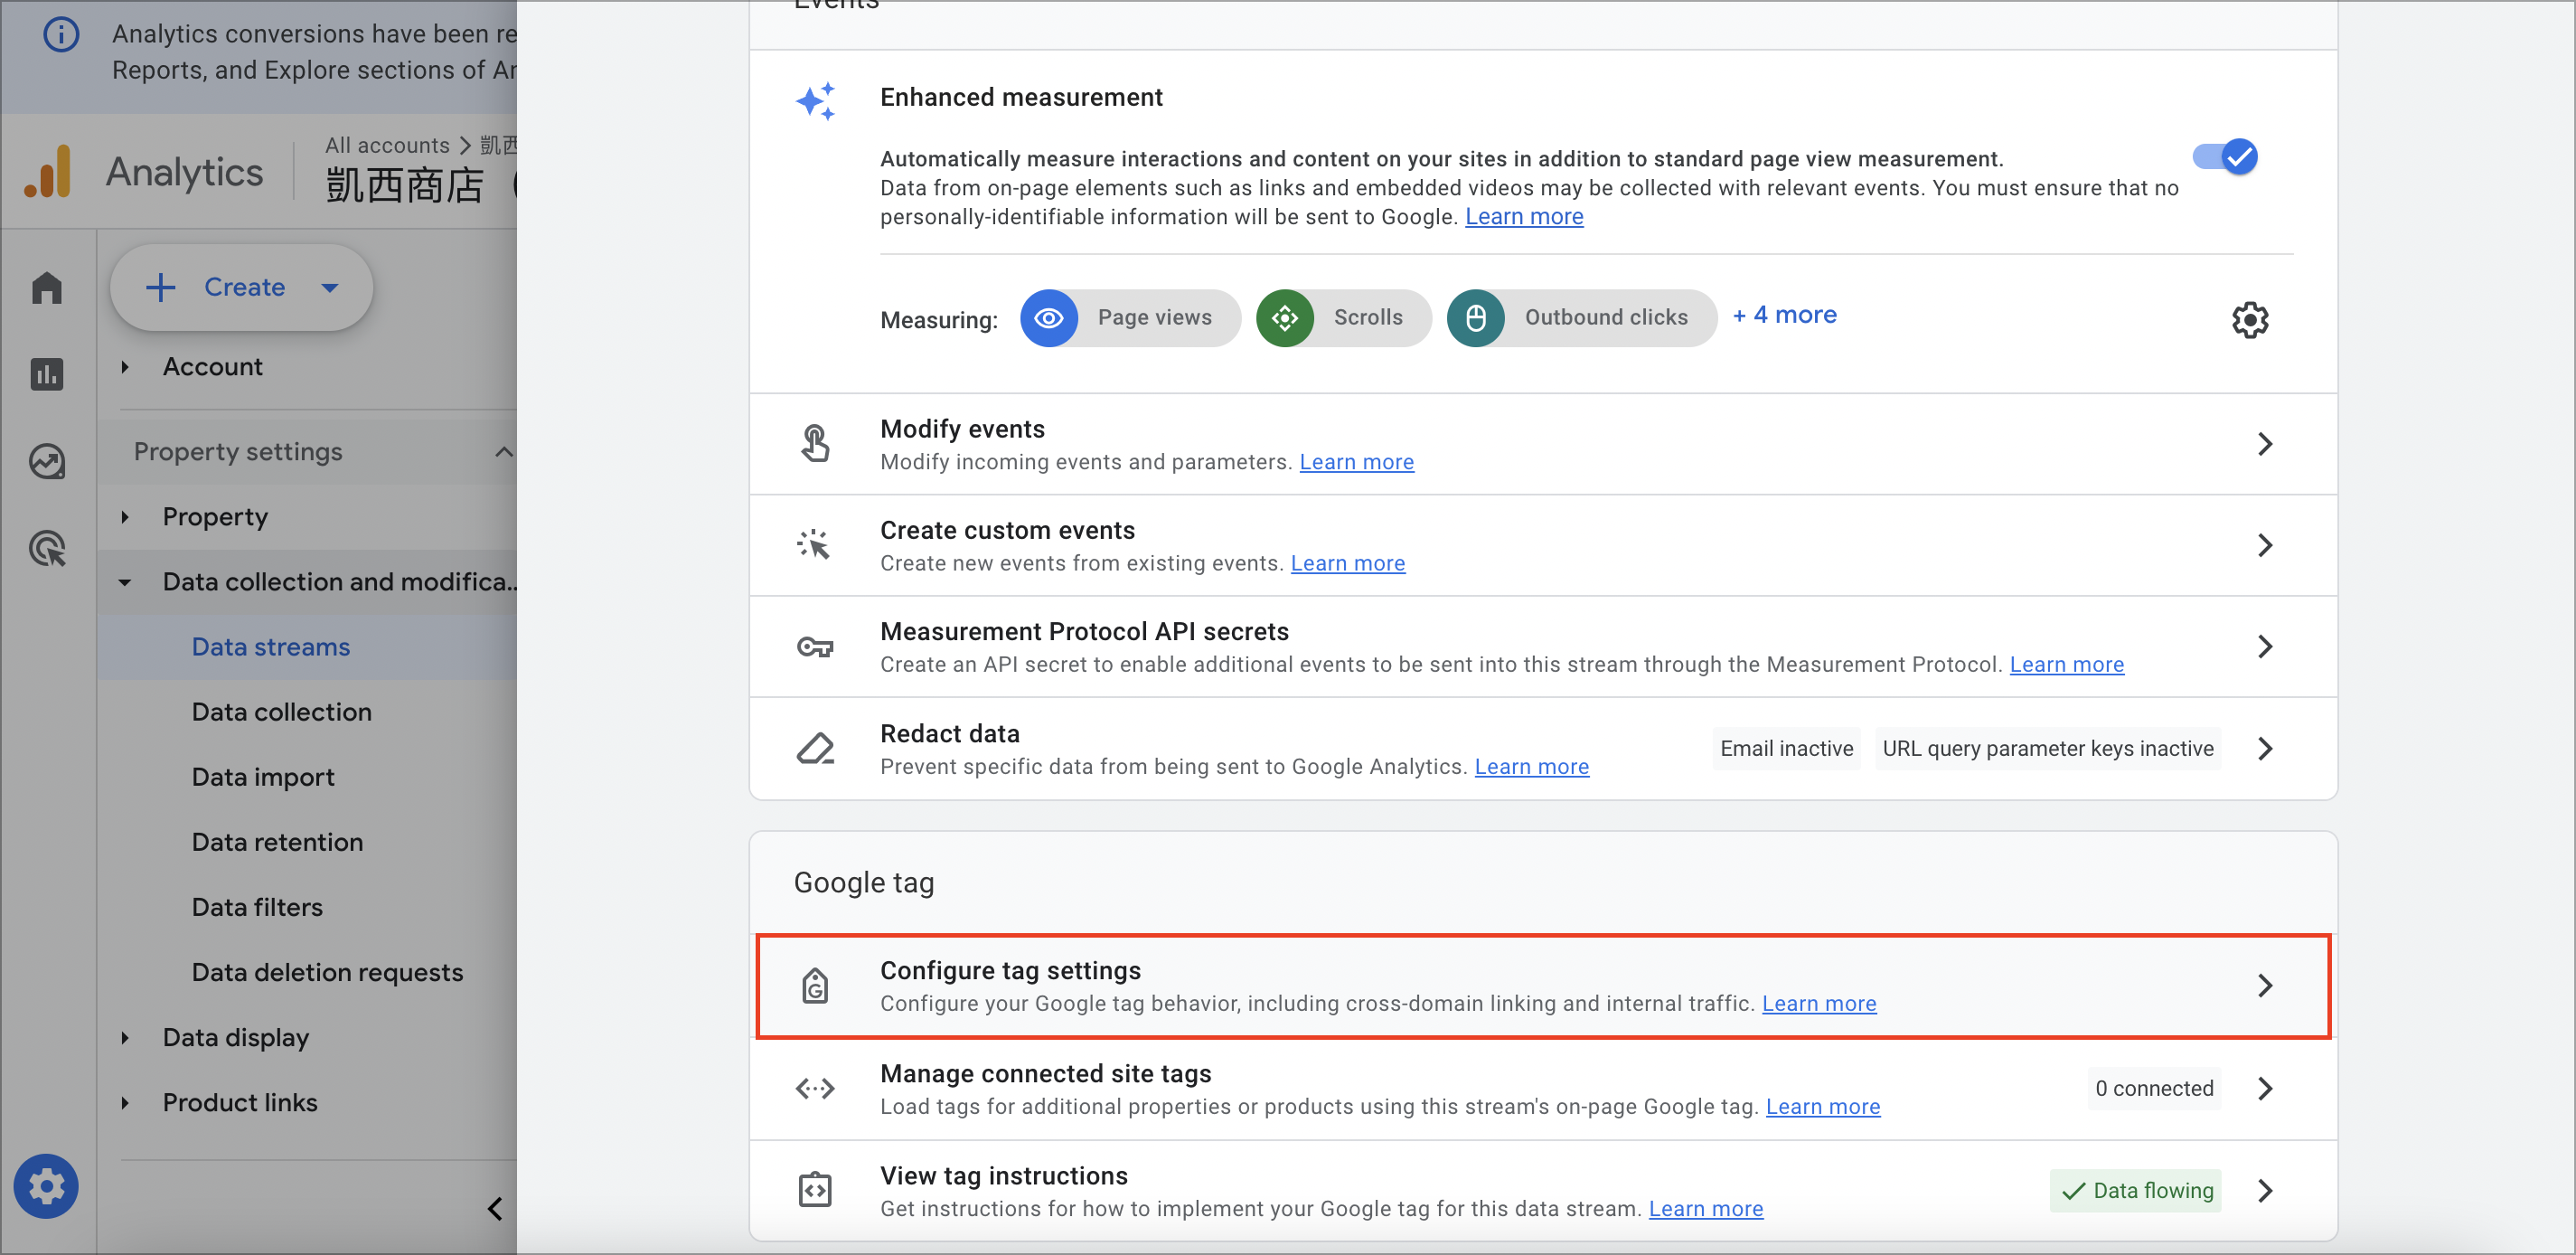Click the Scrolls measurement chip icon
The height and width of the screenshot is (1255, 2576).
1285,318
